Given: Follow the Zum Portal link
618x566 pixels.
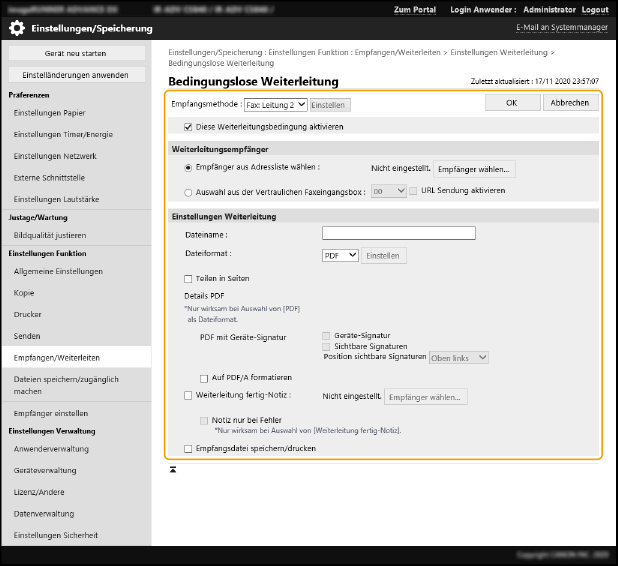Looking at the screenshot, I should [414, 9].
